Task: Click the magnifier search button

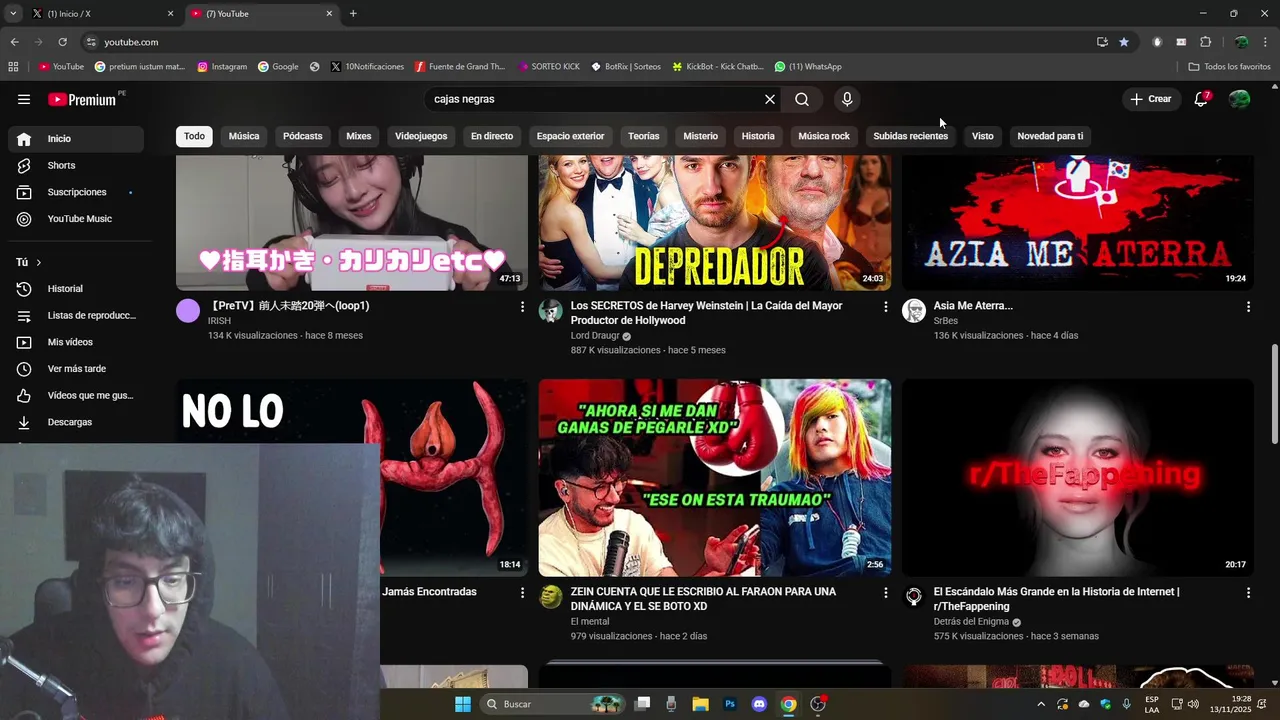Action: (802, 99)
